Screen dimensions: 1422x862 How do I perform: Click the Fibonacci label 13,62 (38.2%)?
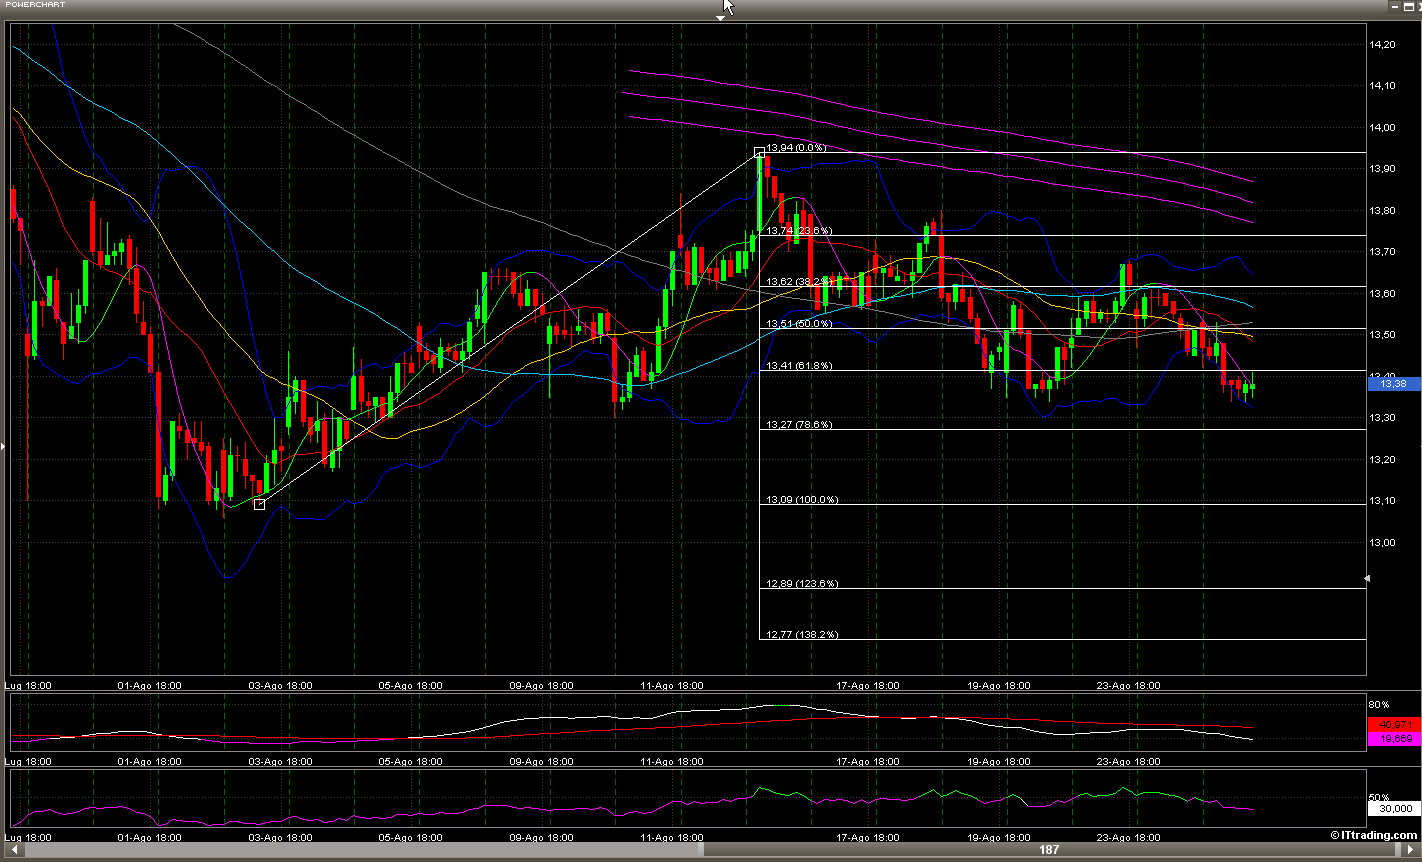(x=799, y=282)
